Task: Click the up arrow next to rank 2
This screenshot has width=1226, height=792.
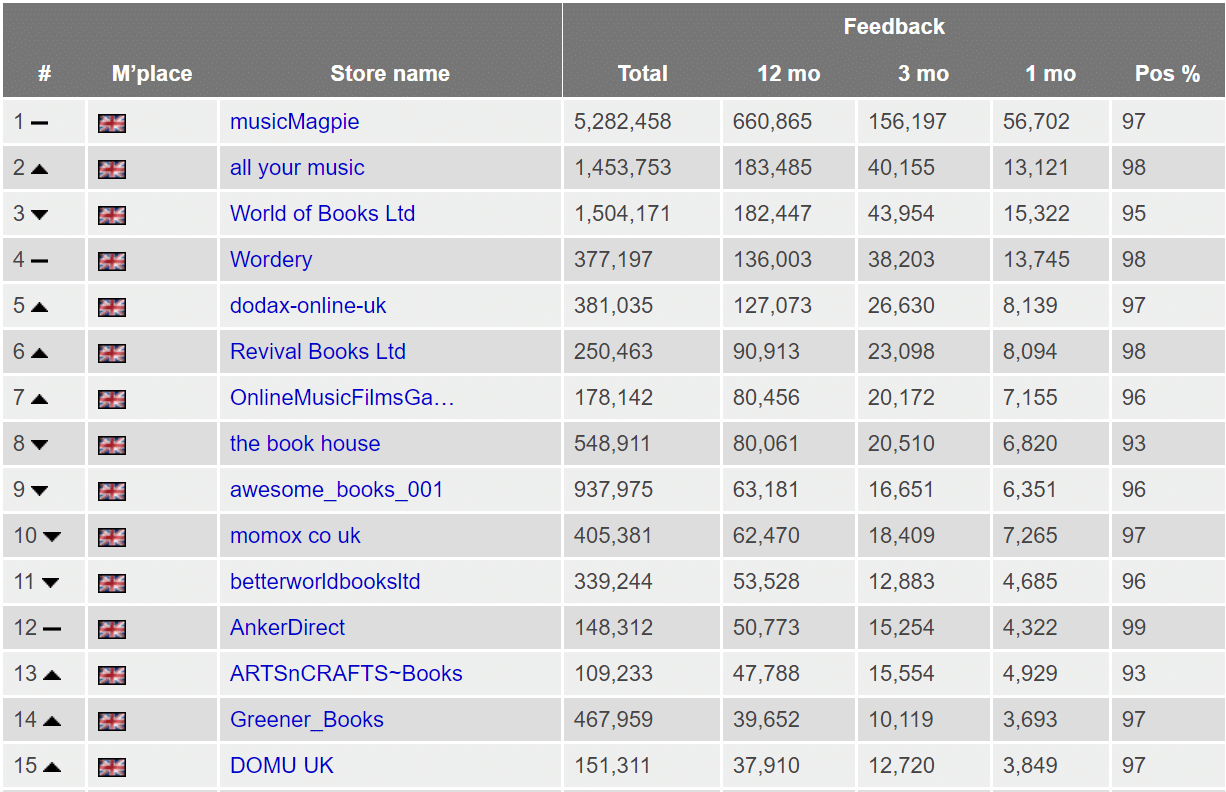Action: pyautogui.click(x=39, y=169)
